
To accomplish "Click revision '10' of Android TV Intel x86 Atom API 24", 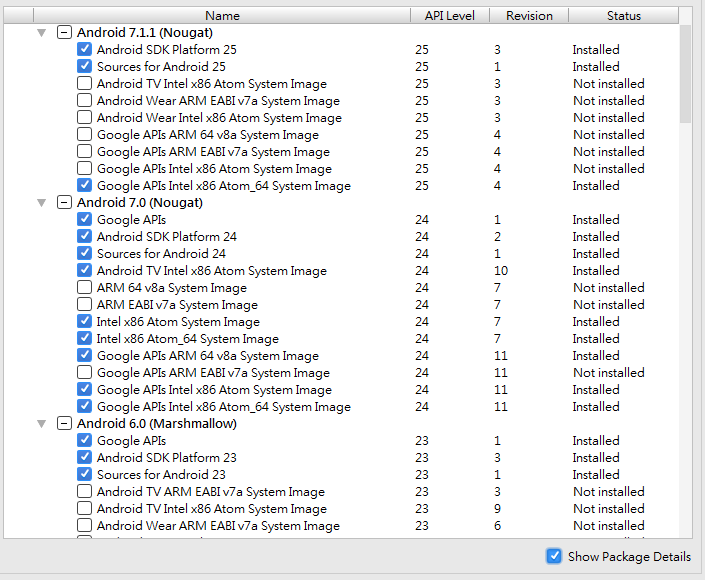I will 501,271.
